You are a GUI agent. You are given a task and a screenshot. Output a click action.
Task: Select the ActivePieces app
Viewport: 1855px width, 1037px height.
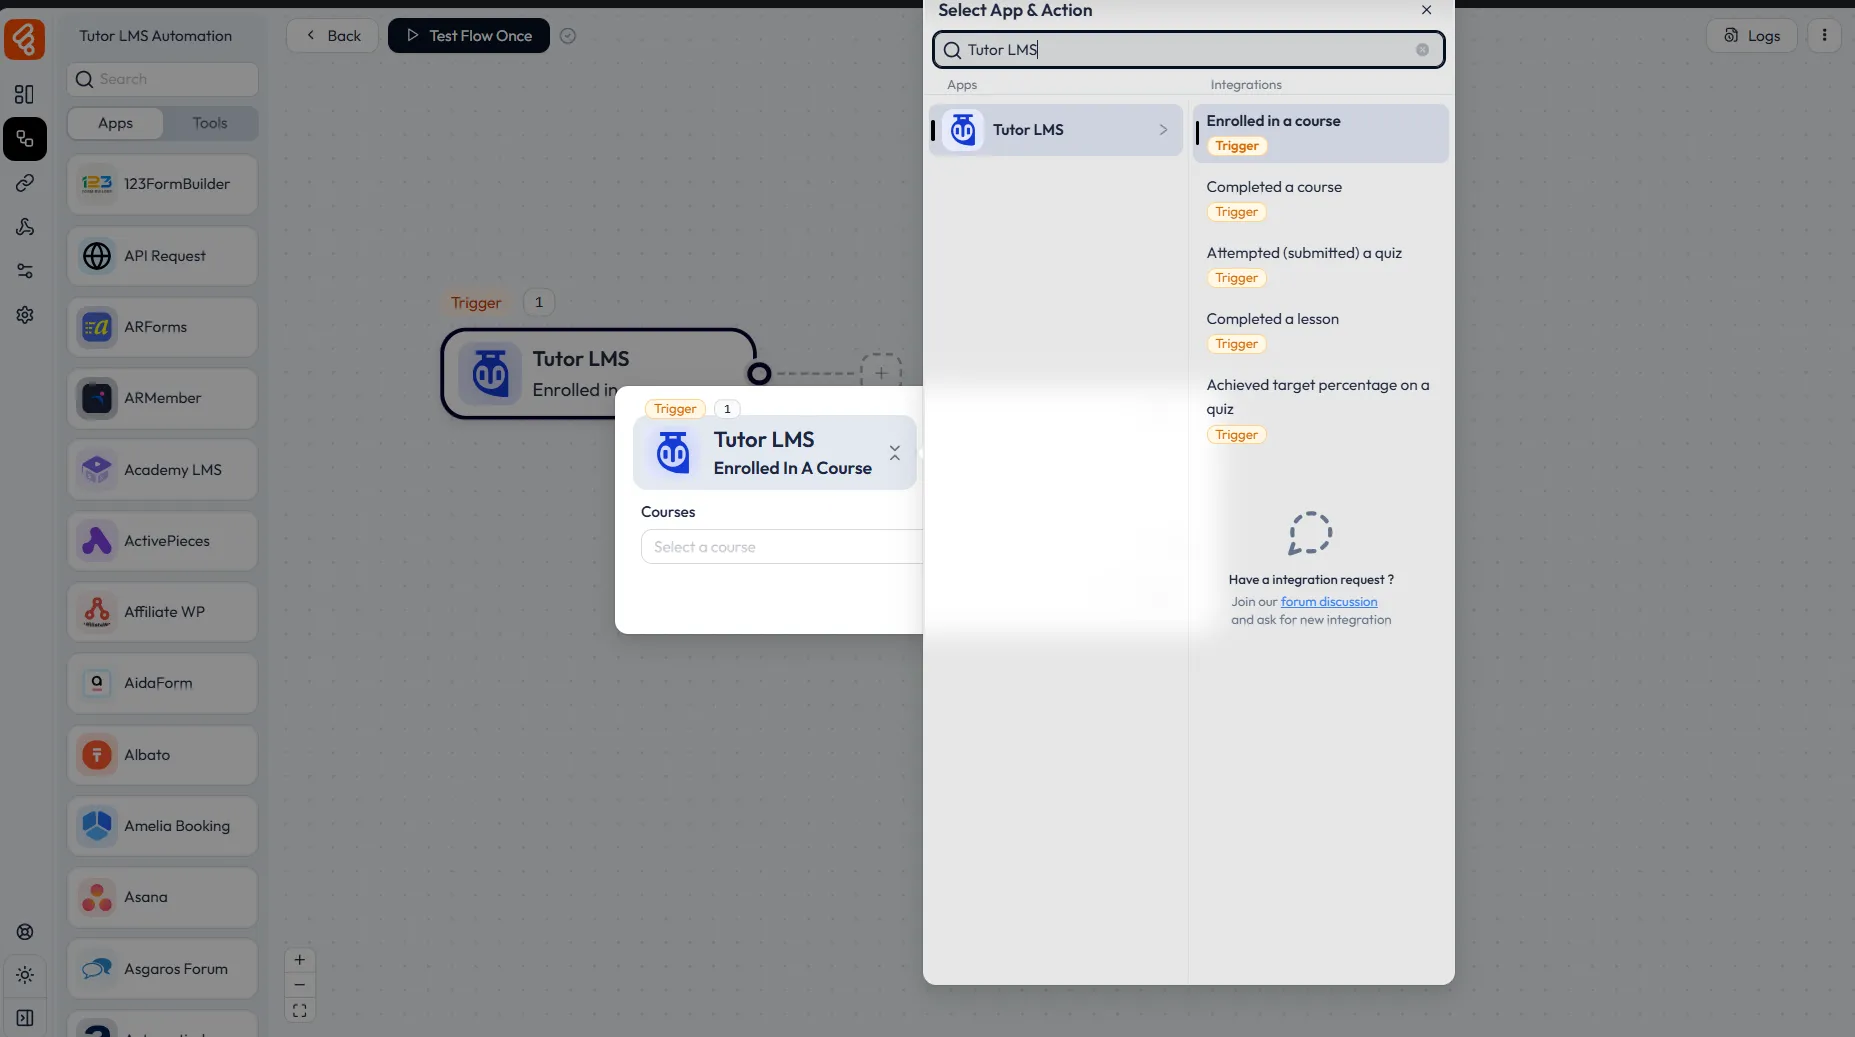pyautogui.click(x=163, y=541)
